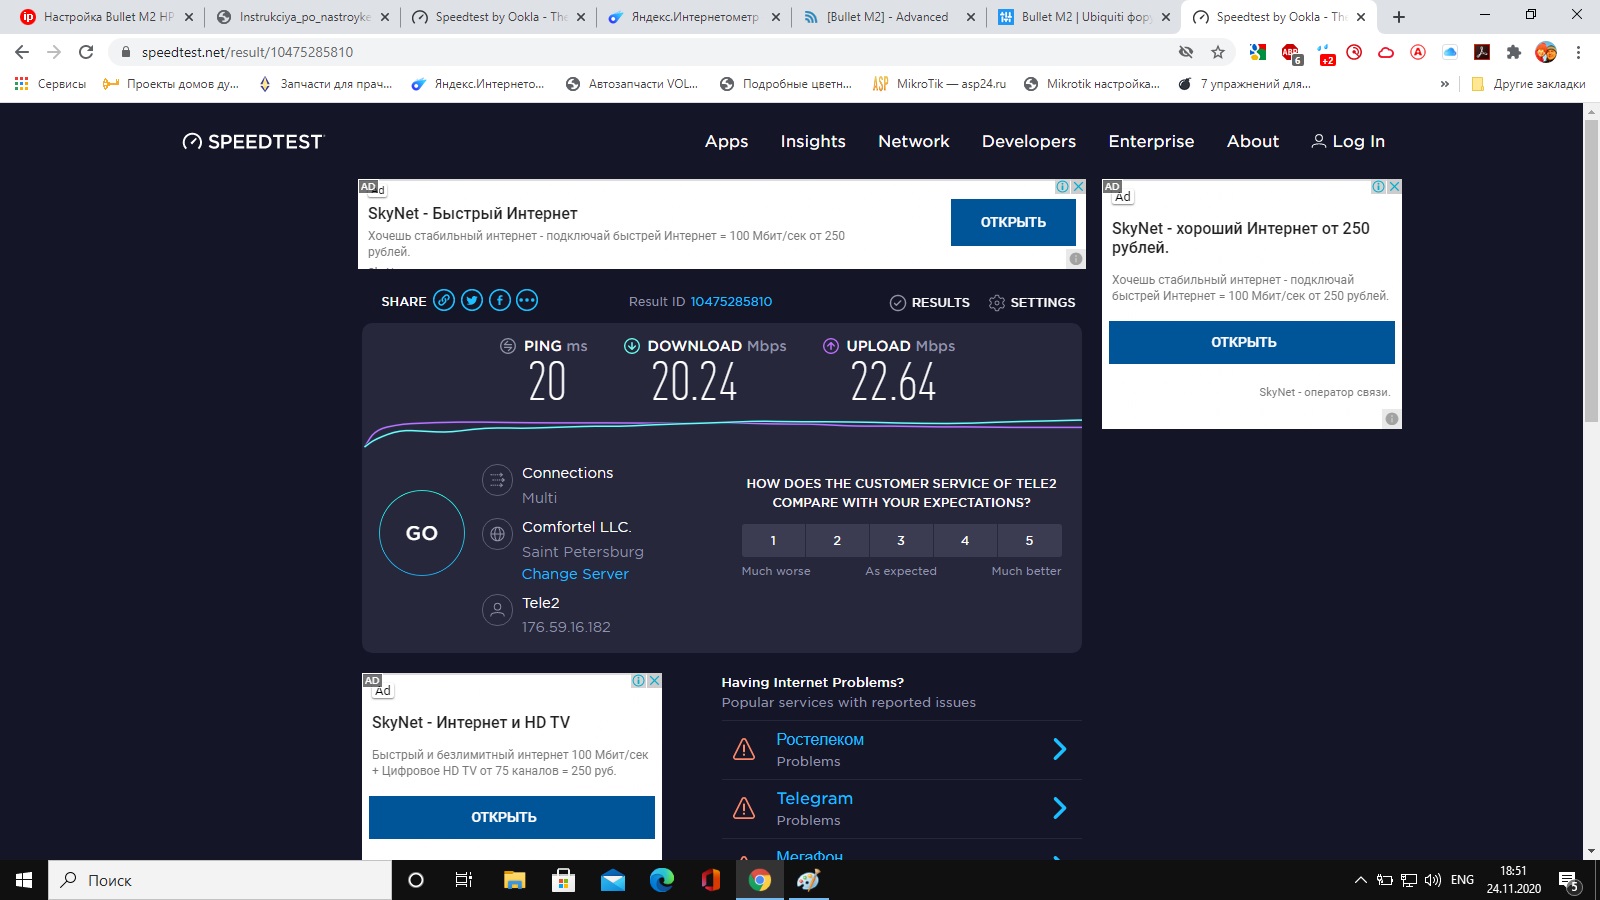Viewport: 1600px width, 900px height.
Task: Click the Speedtest logo
Action: (x=253, y=142)
